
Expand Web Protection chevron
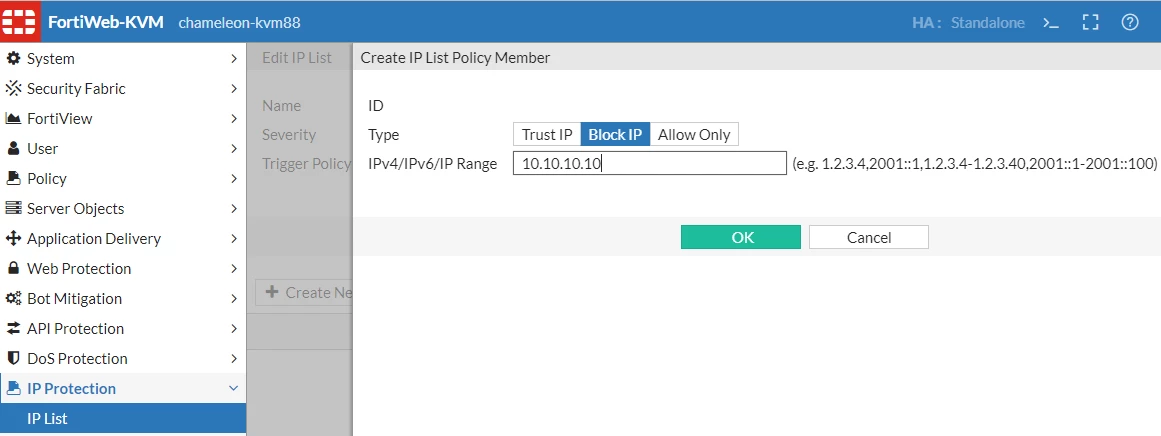pos(233,269)
